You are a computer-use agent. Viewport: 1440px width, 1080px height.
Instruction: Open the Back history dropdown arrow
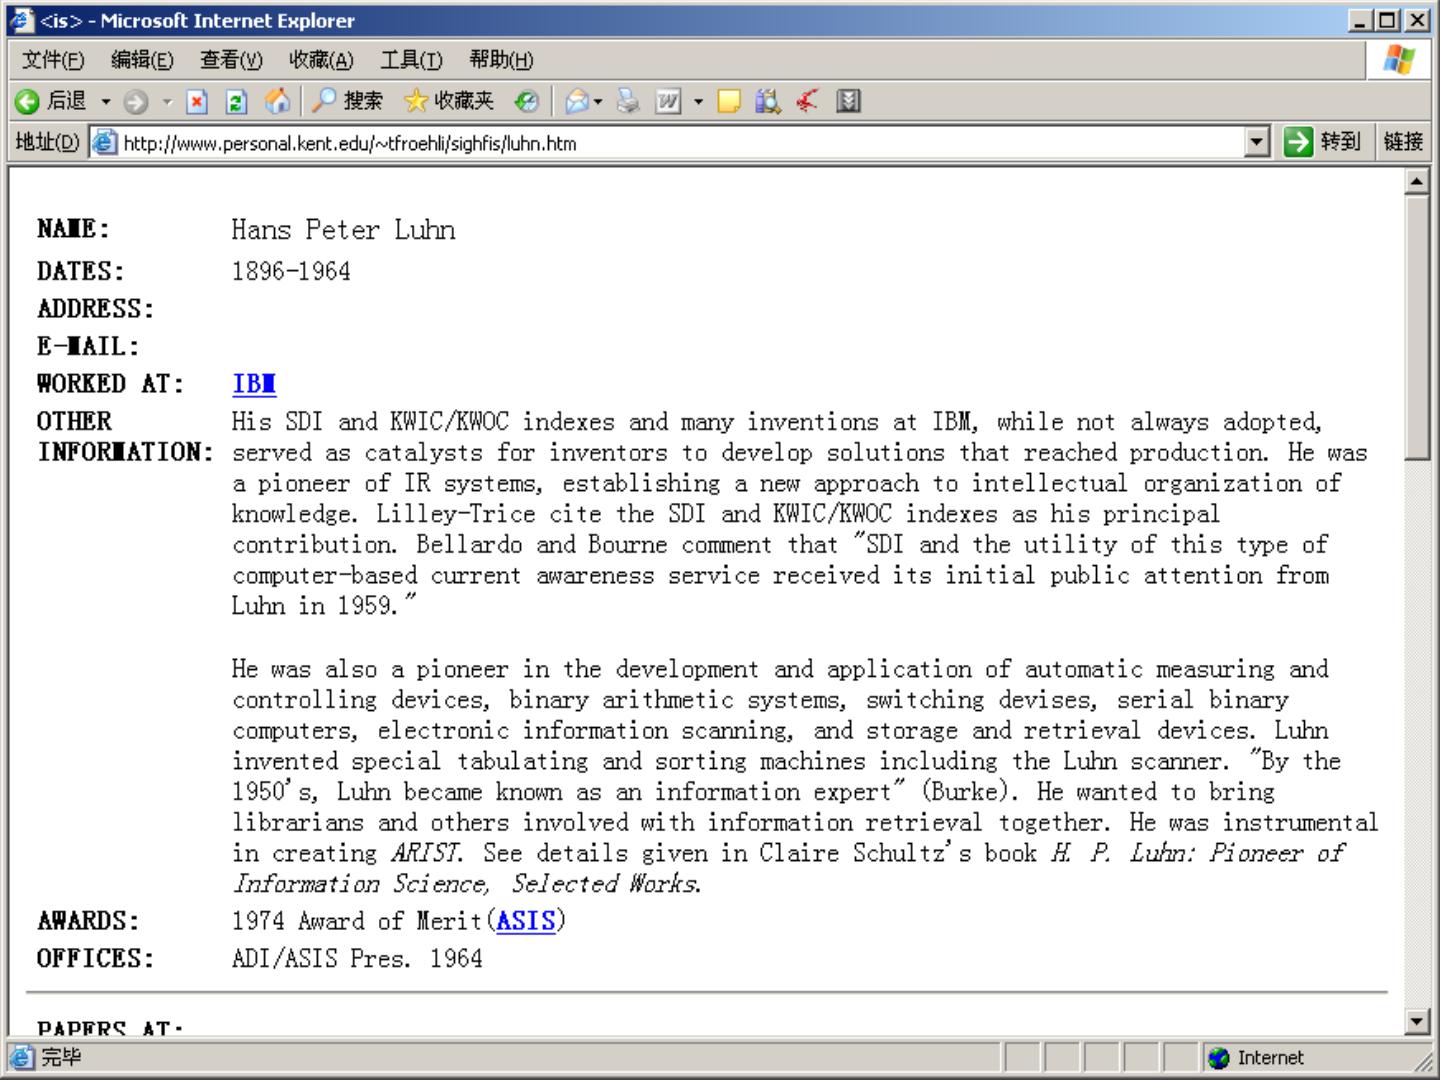105,101
